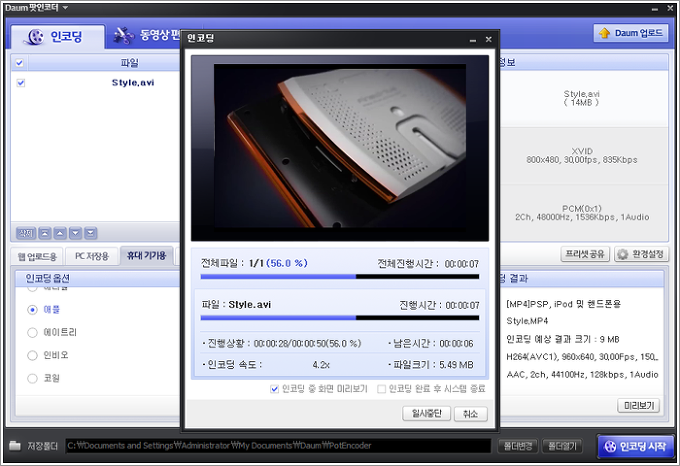680x466 pixels.
Task: Move file to bottom with double-down arrow icon
Action: tap(91, 233)
